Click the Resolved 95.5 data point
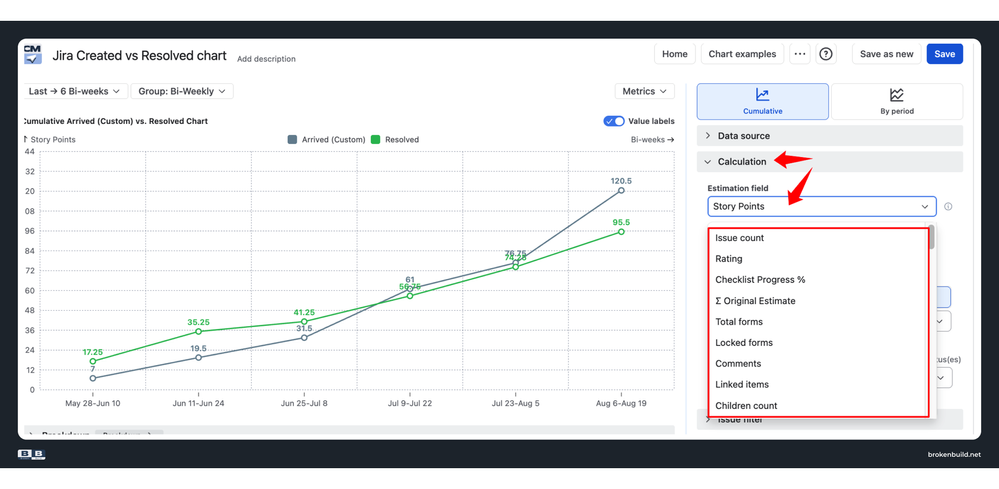This screenshot has height=489, width=999. pyautogui.click(x=621, y=232)
